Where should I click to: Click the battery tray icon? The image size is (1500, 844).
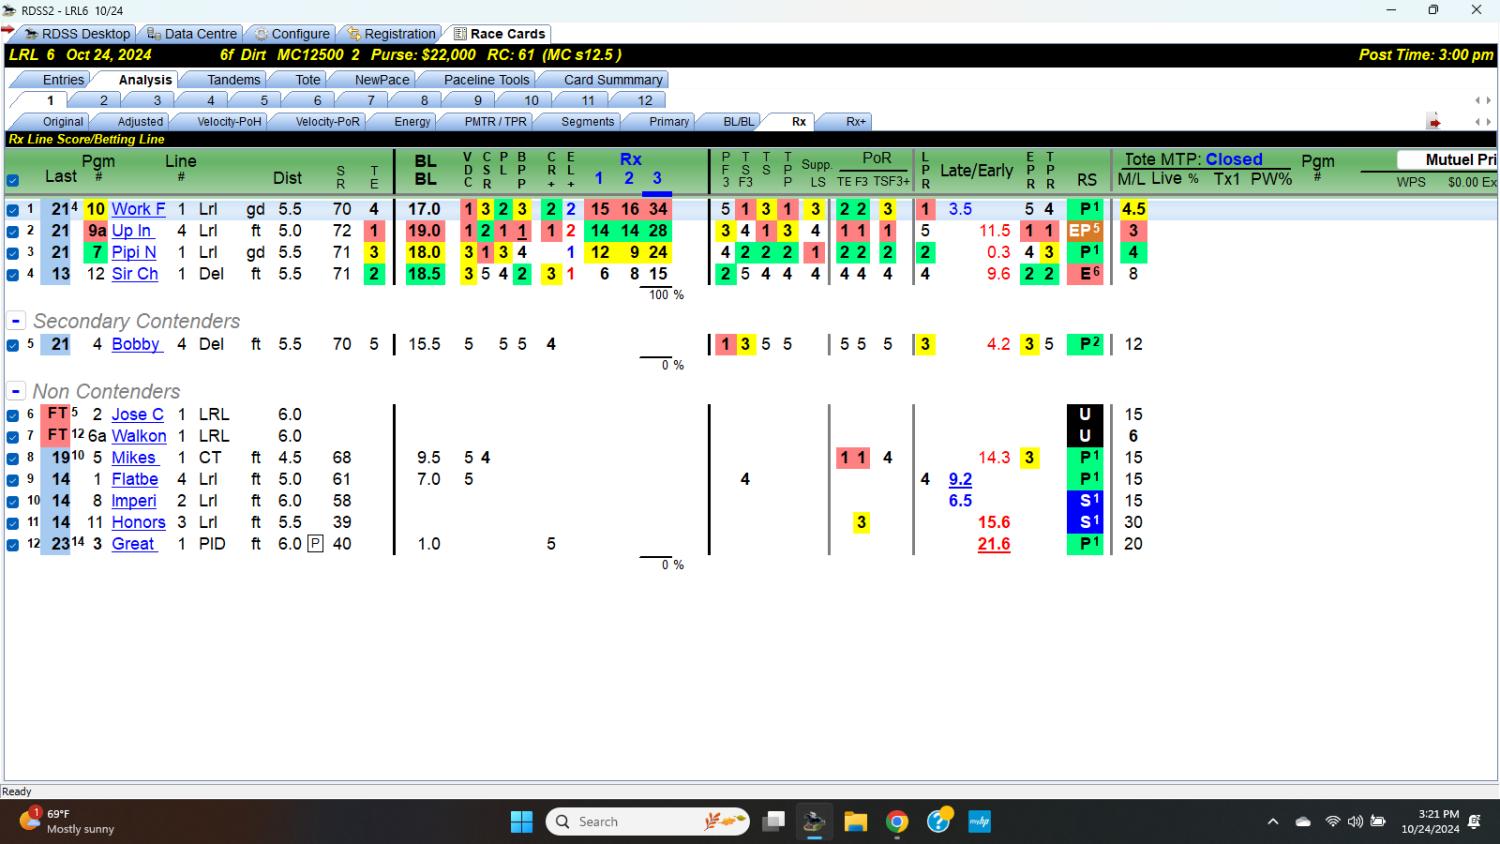1378,821
